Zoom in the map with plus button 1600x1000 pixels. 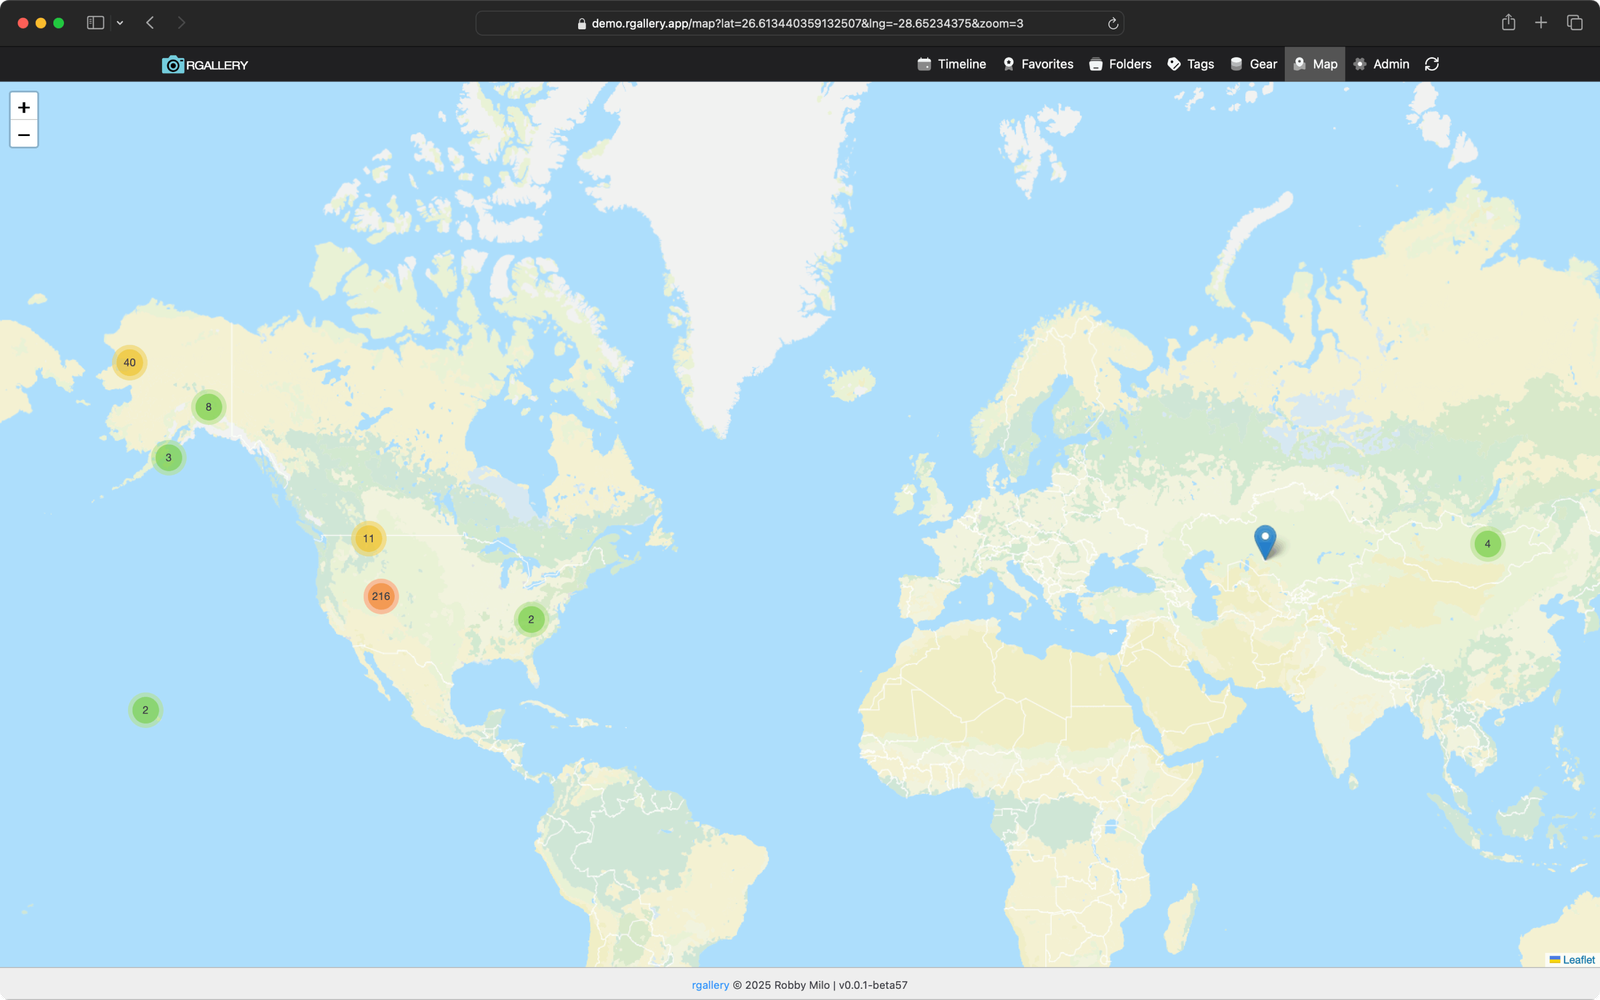coord(24,108)
